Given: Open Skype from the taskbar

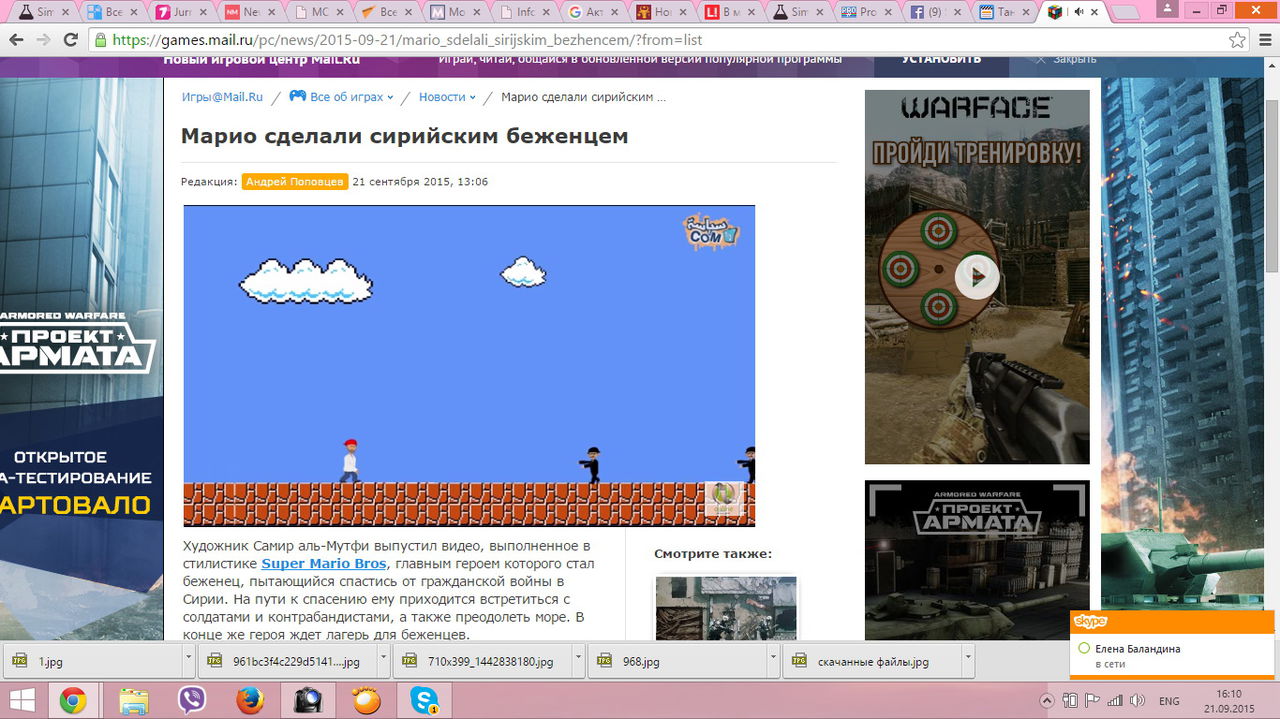Looking at the screenshot, I should [425, 701].
